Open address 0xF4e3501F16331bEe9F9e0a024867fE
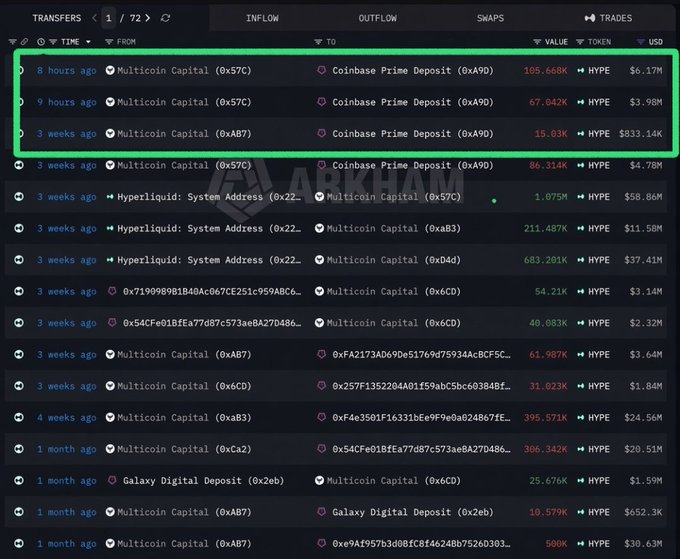Viewport: 680px width, 559px height. tap(421, 418)
